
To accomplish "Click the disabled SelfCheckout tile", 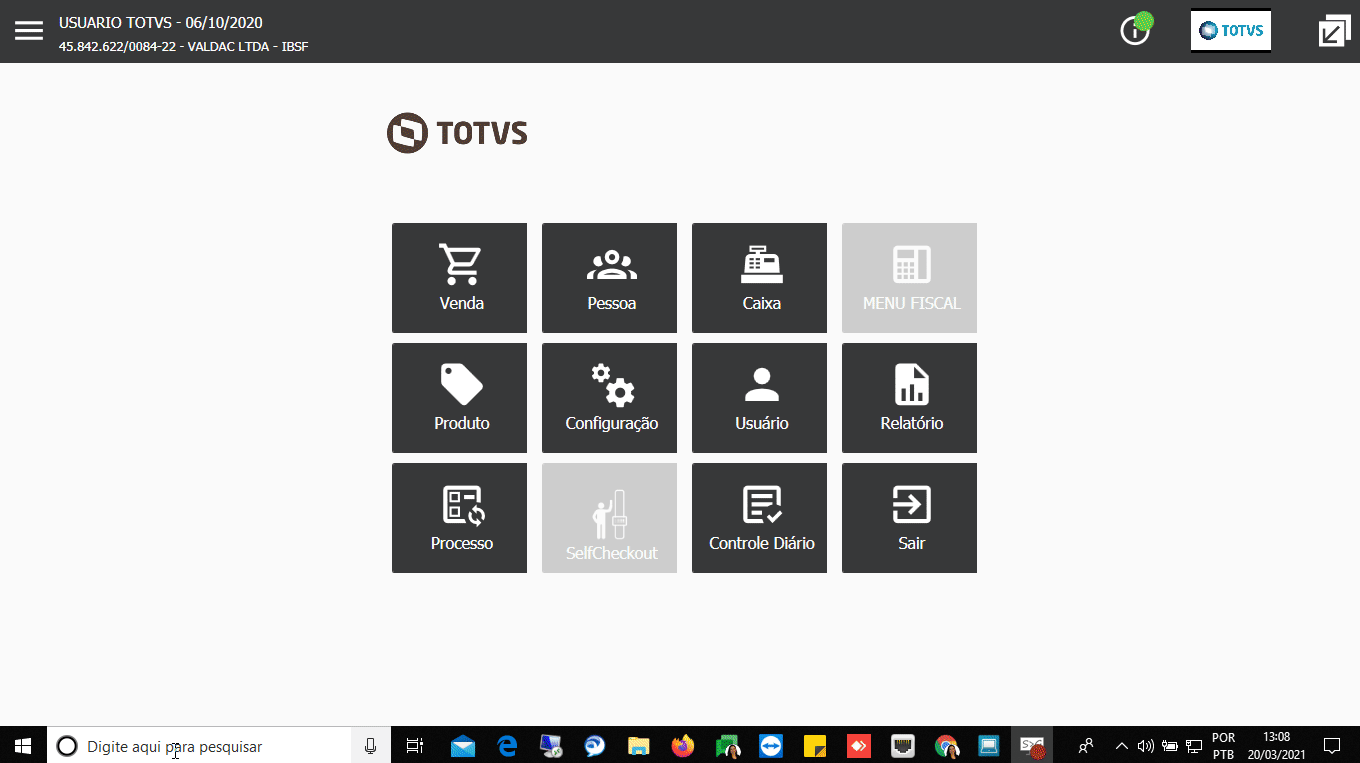I will tap(609, 518).
